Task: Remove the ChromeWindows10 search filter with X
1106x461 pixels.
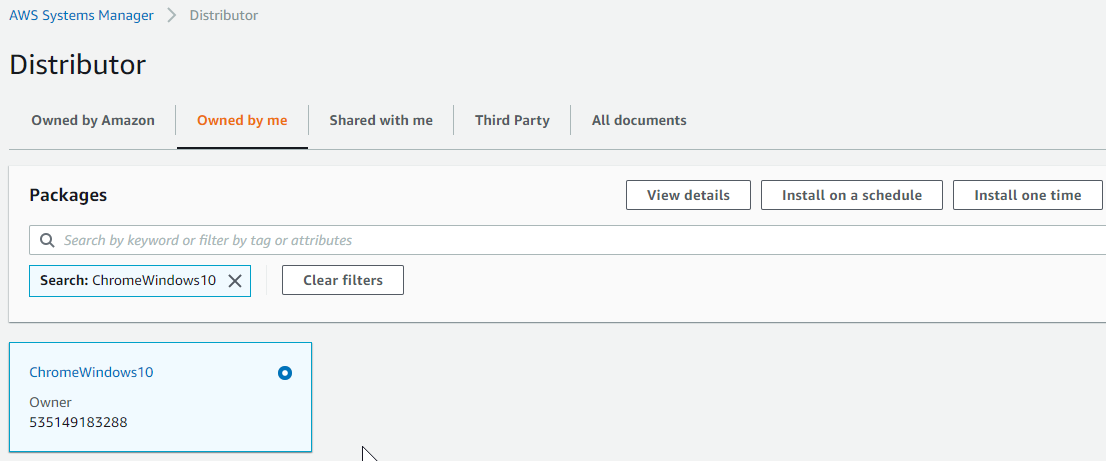Action: [235, 281]
